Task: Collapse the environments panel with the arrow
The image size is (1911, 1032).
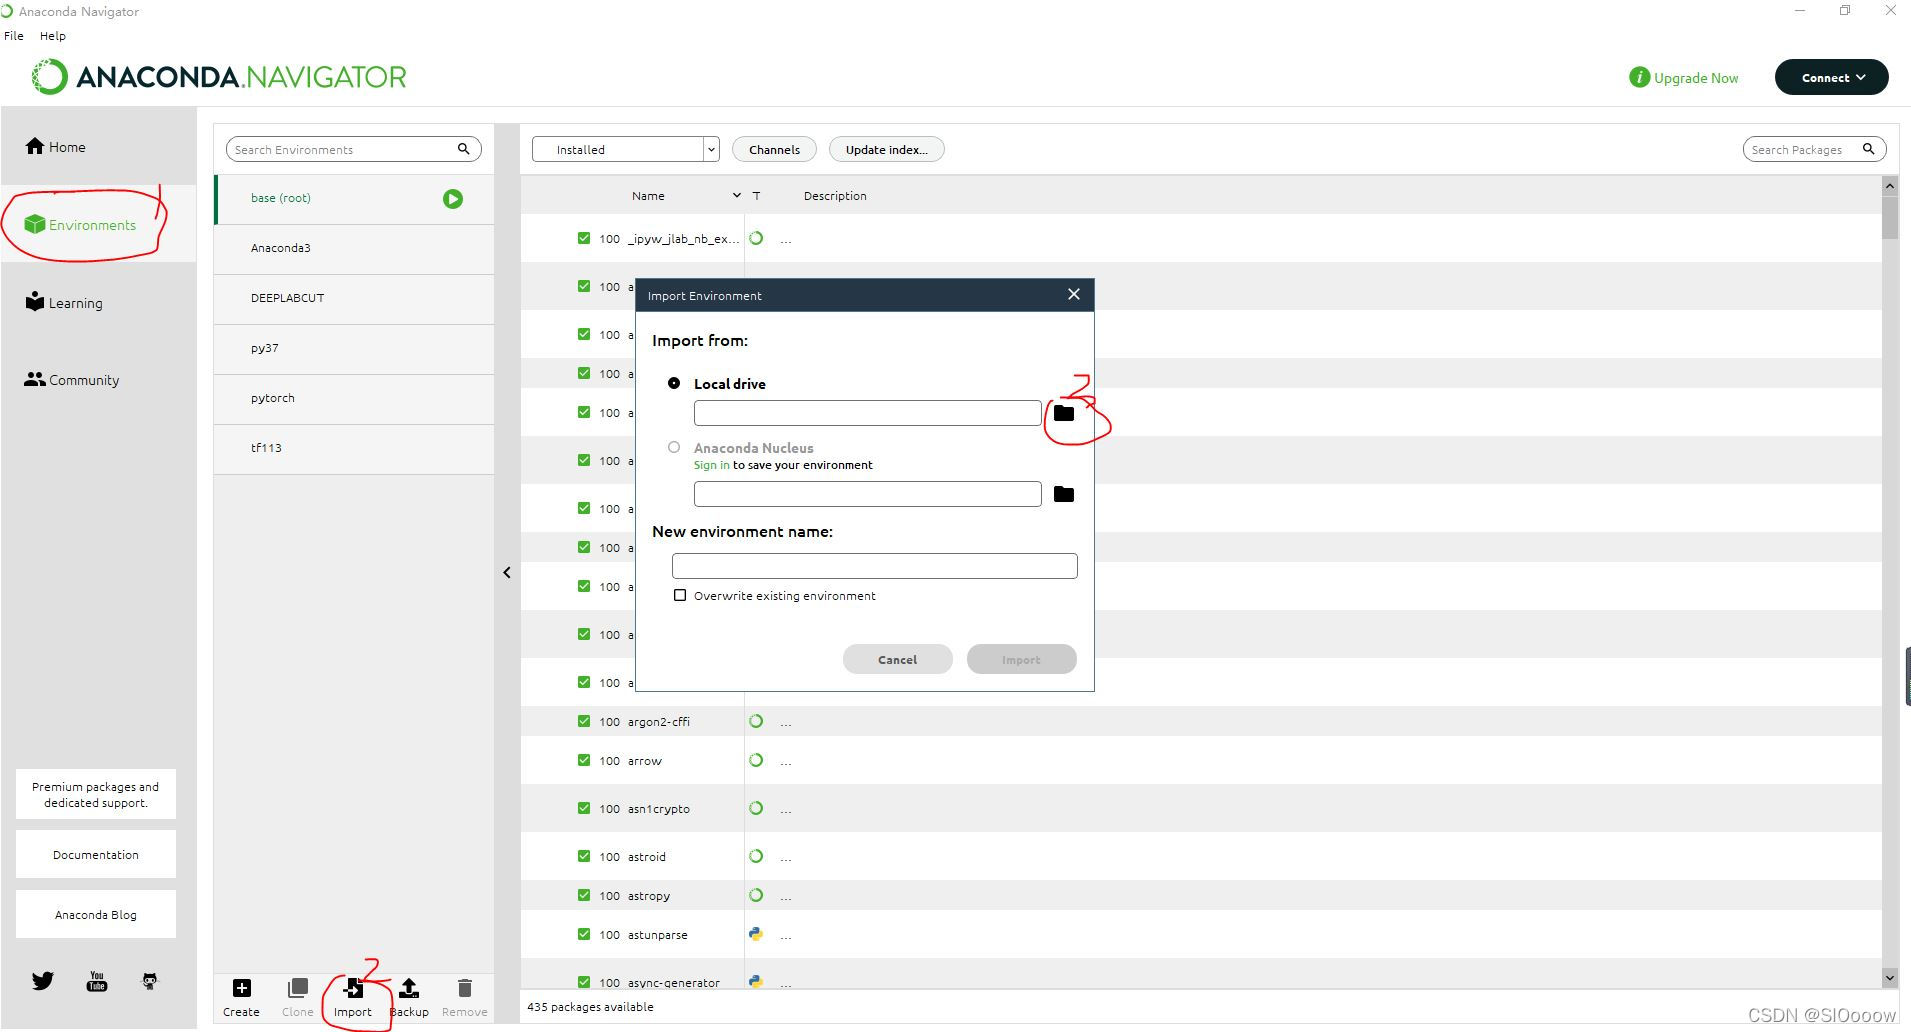Action: 507,573
